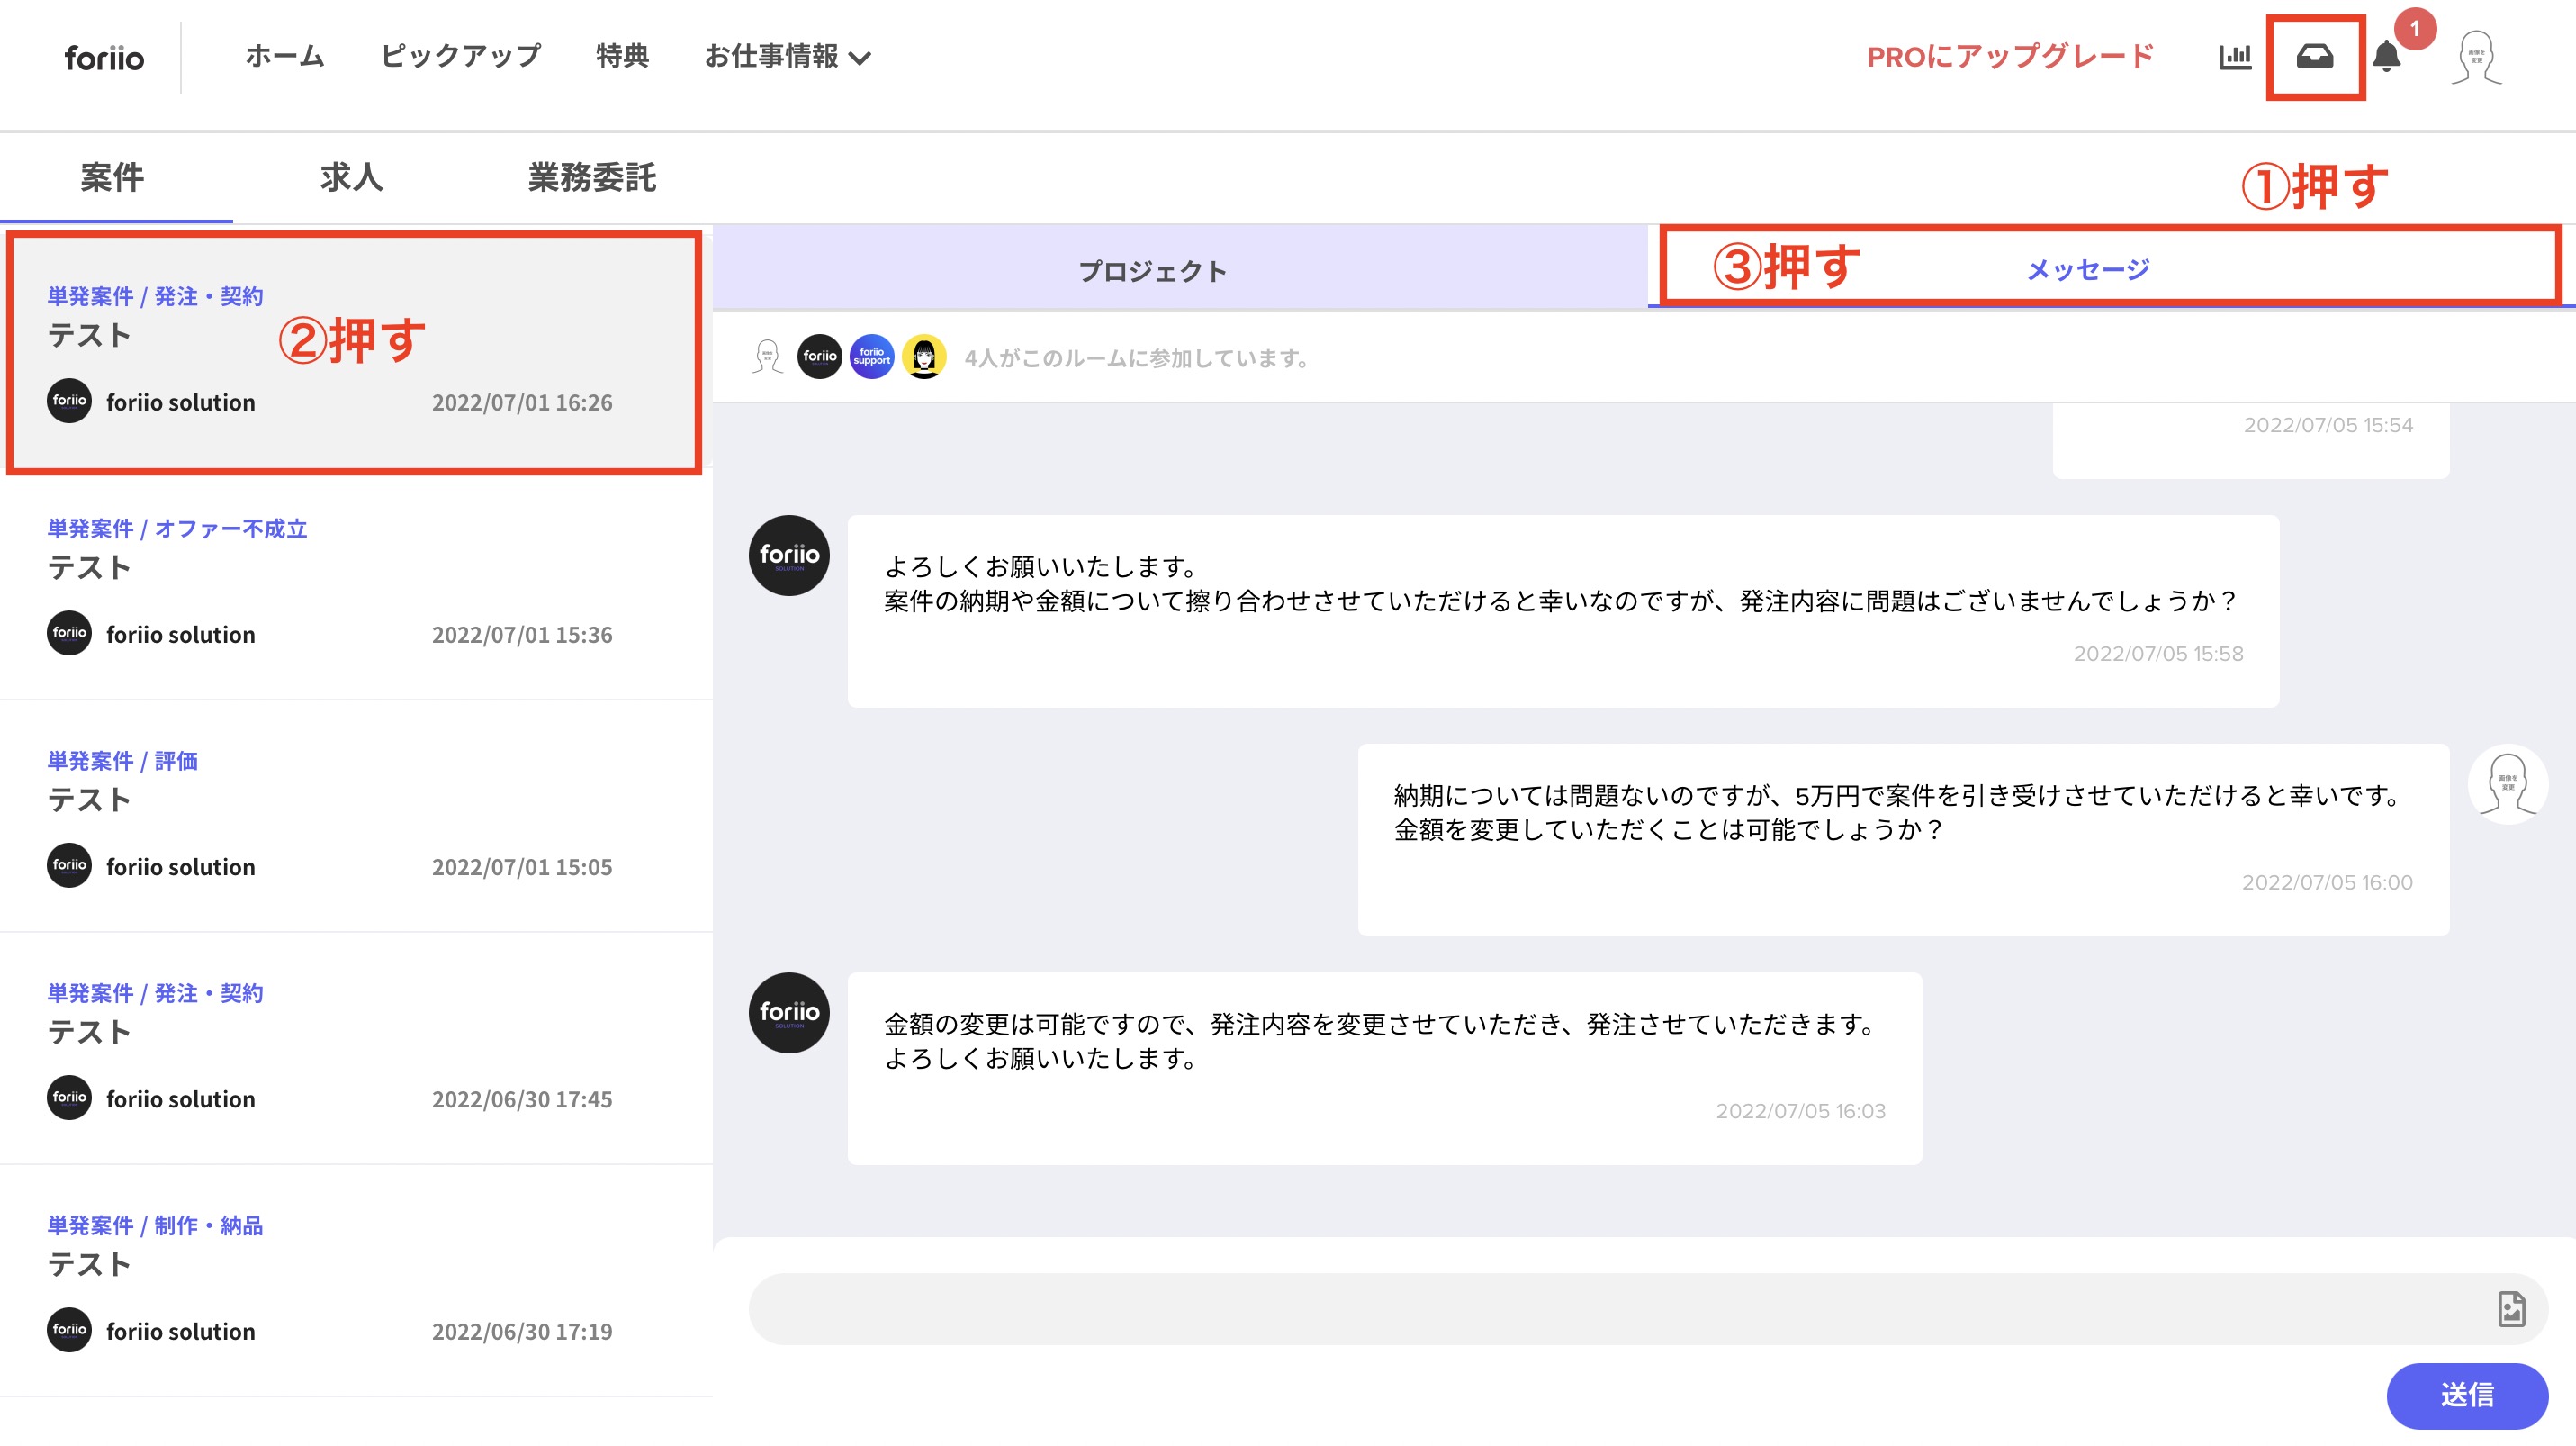2576x1446 pixels.
Task: Expand the お仕事情報 dropdown
Action: [787, 57]
